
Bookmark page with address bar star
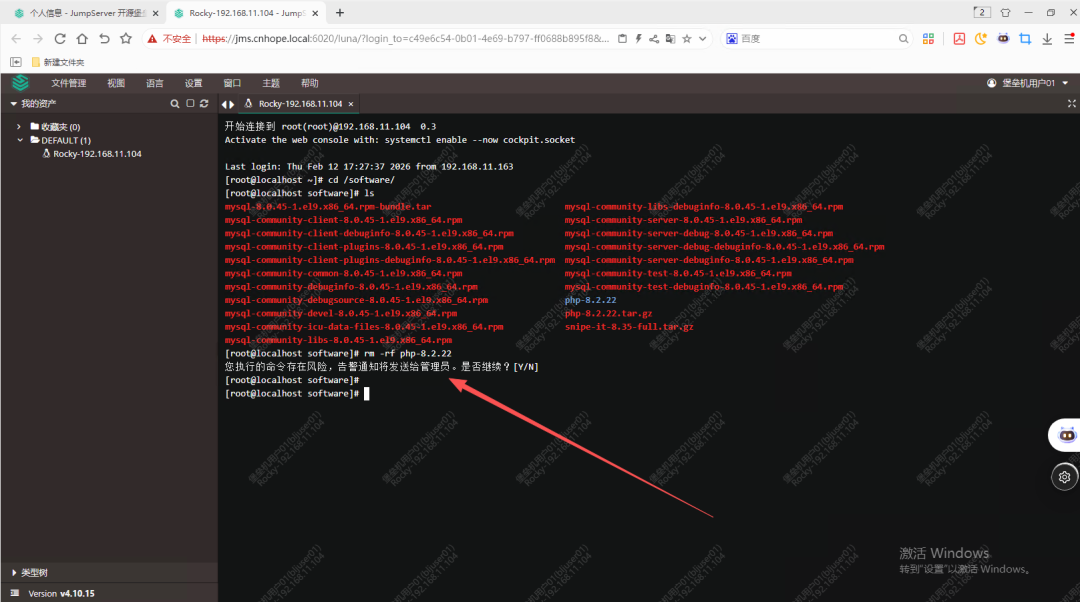(x=687, y=39)
